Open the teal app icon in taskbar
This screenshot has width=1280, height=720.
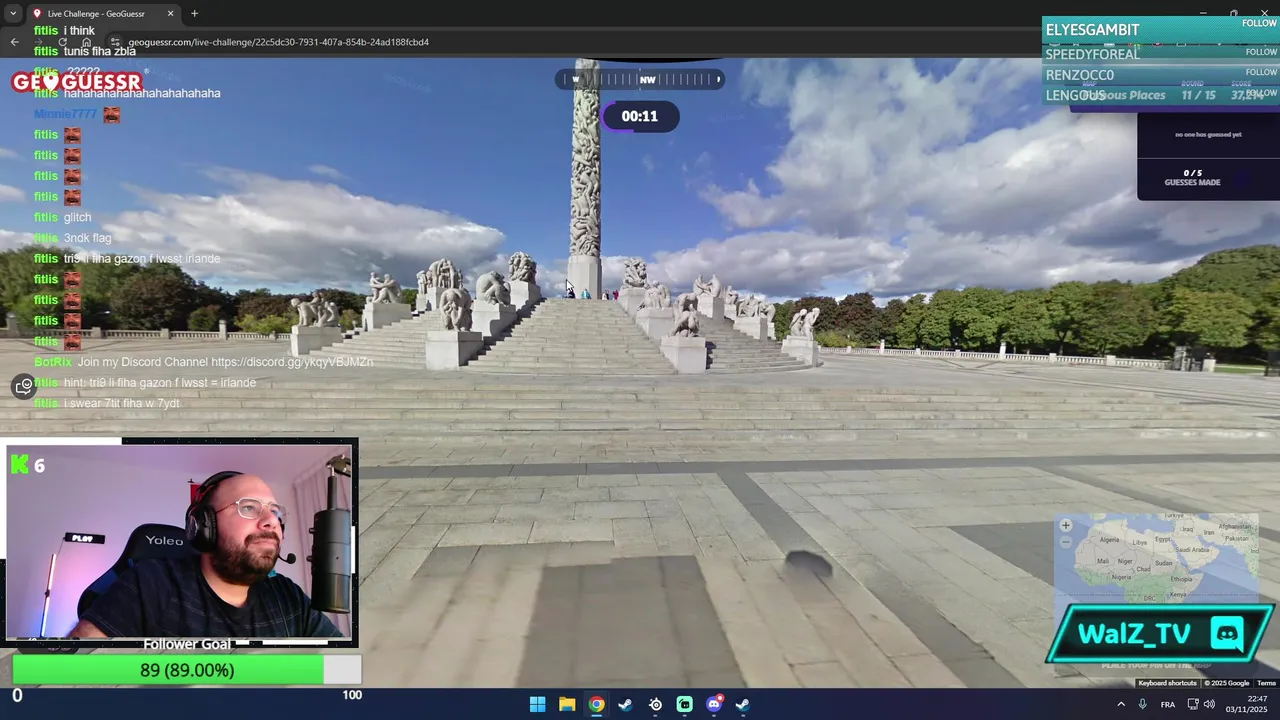(x=684, y=704)
